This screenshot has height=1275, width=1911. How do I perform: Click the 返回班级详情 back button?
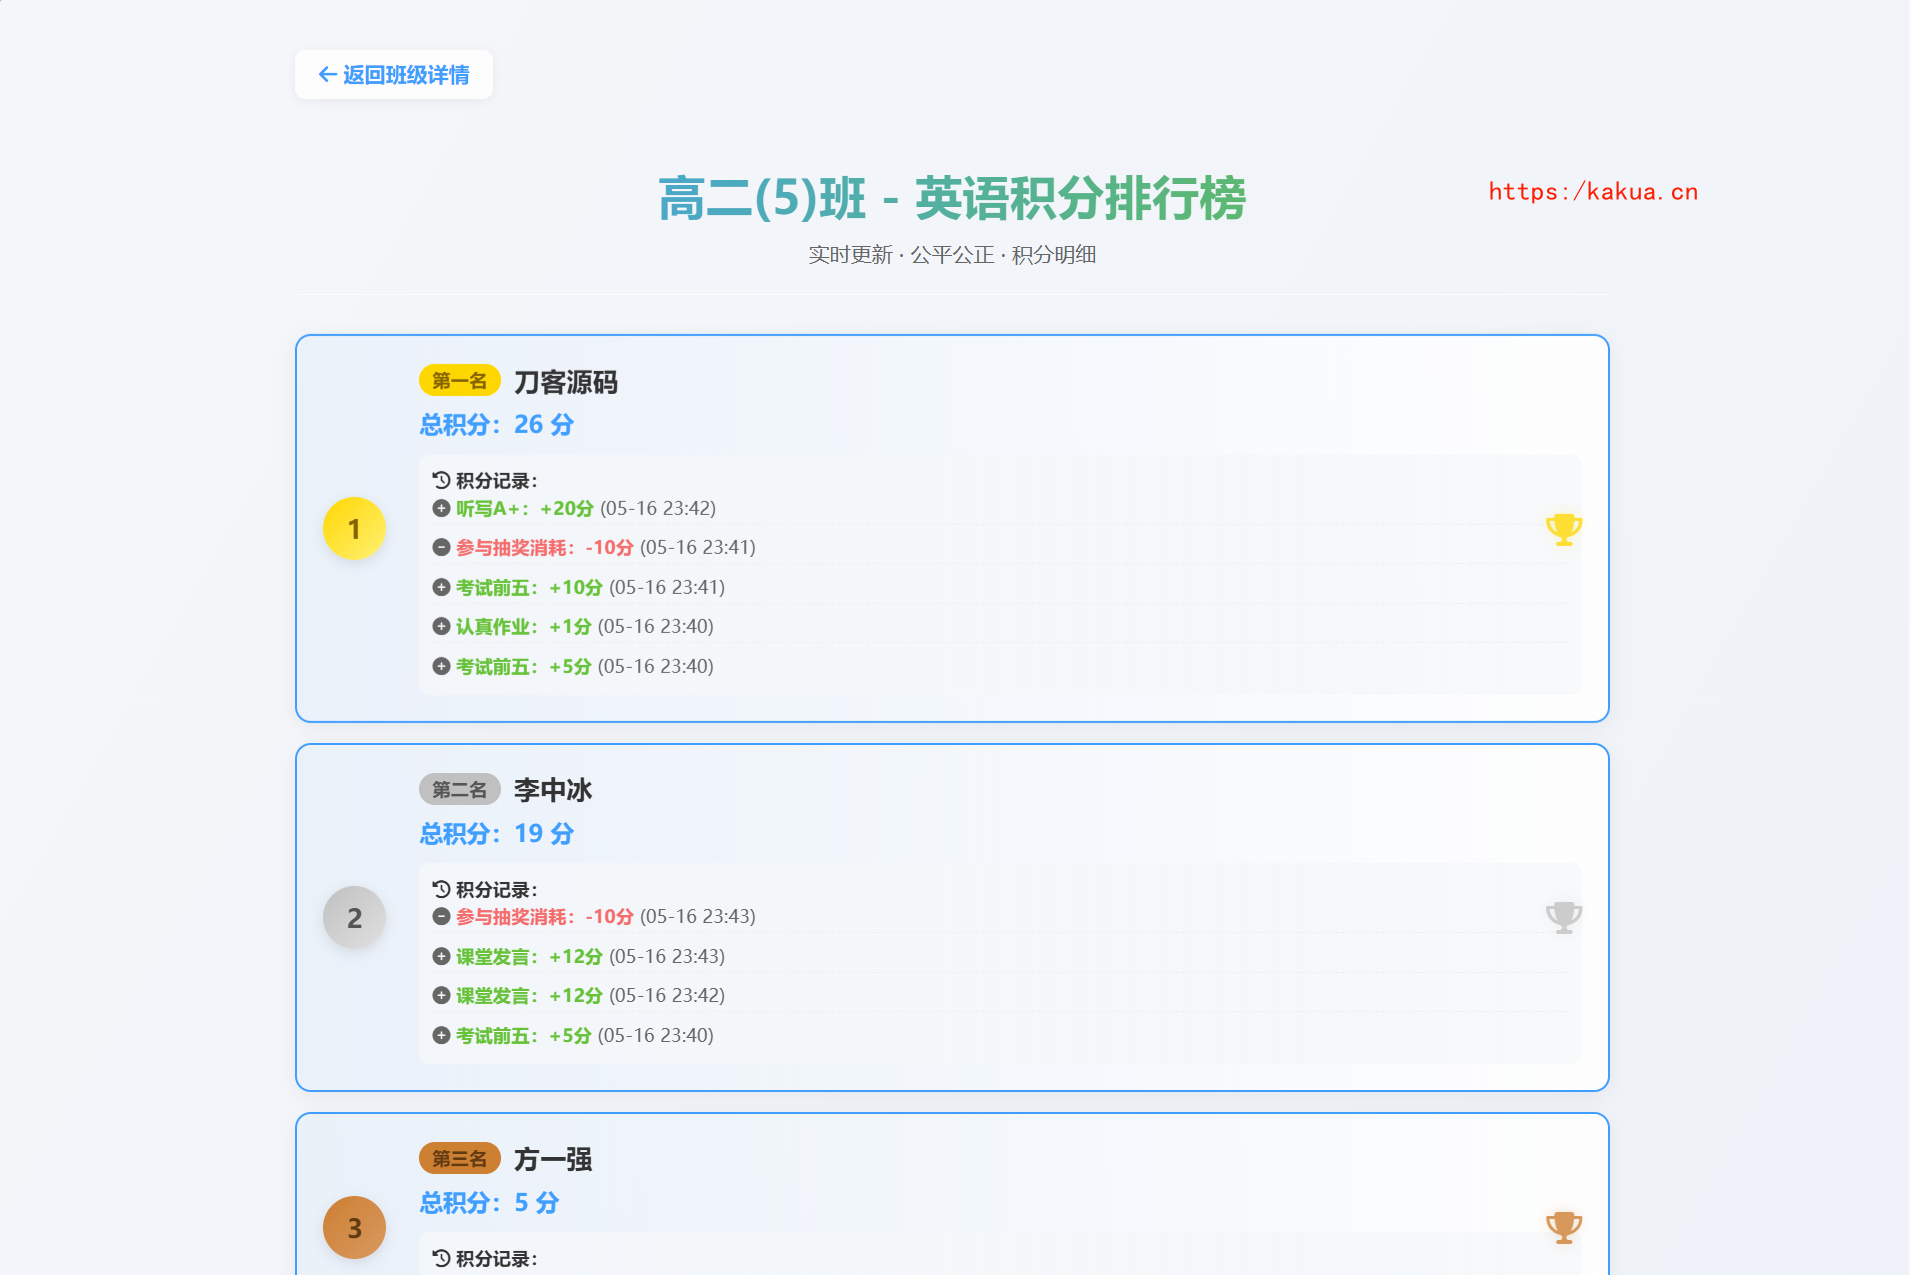pyautogui.click(x=393, y=75)
